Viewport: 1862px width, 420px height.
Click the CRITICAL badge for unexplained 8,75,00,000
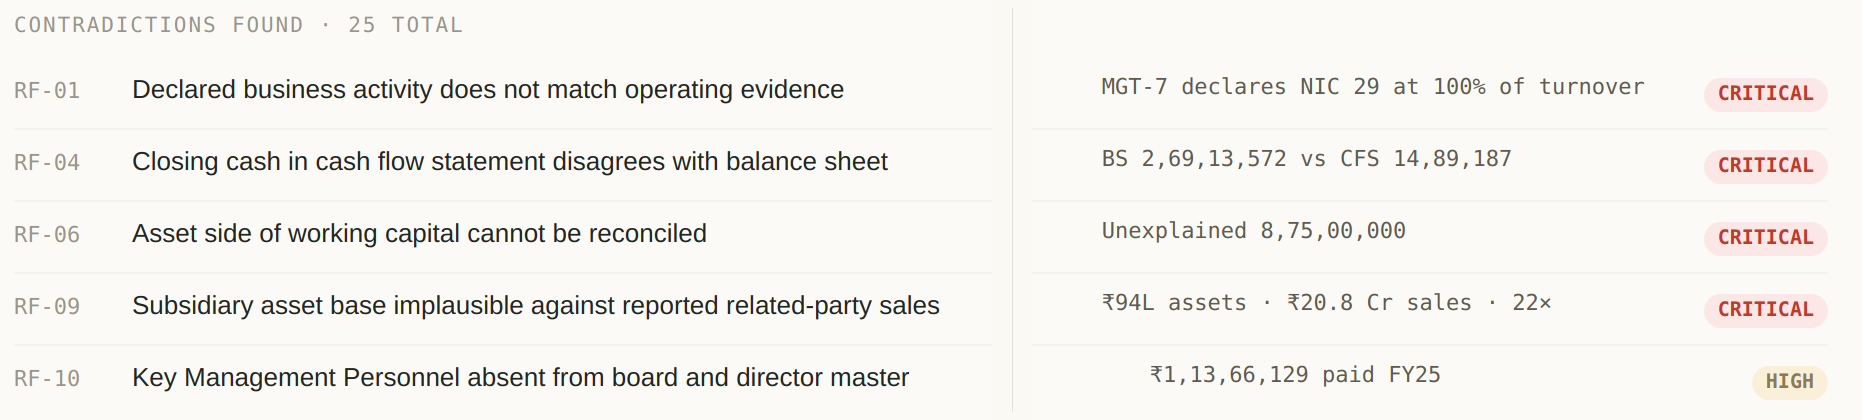[1766, 238]
